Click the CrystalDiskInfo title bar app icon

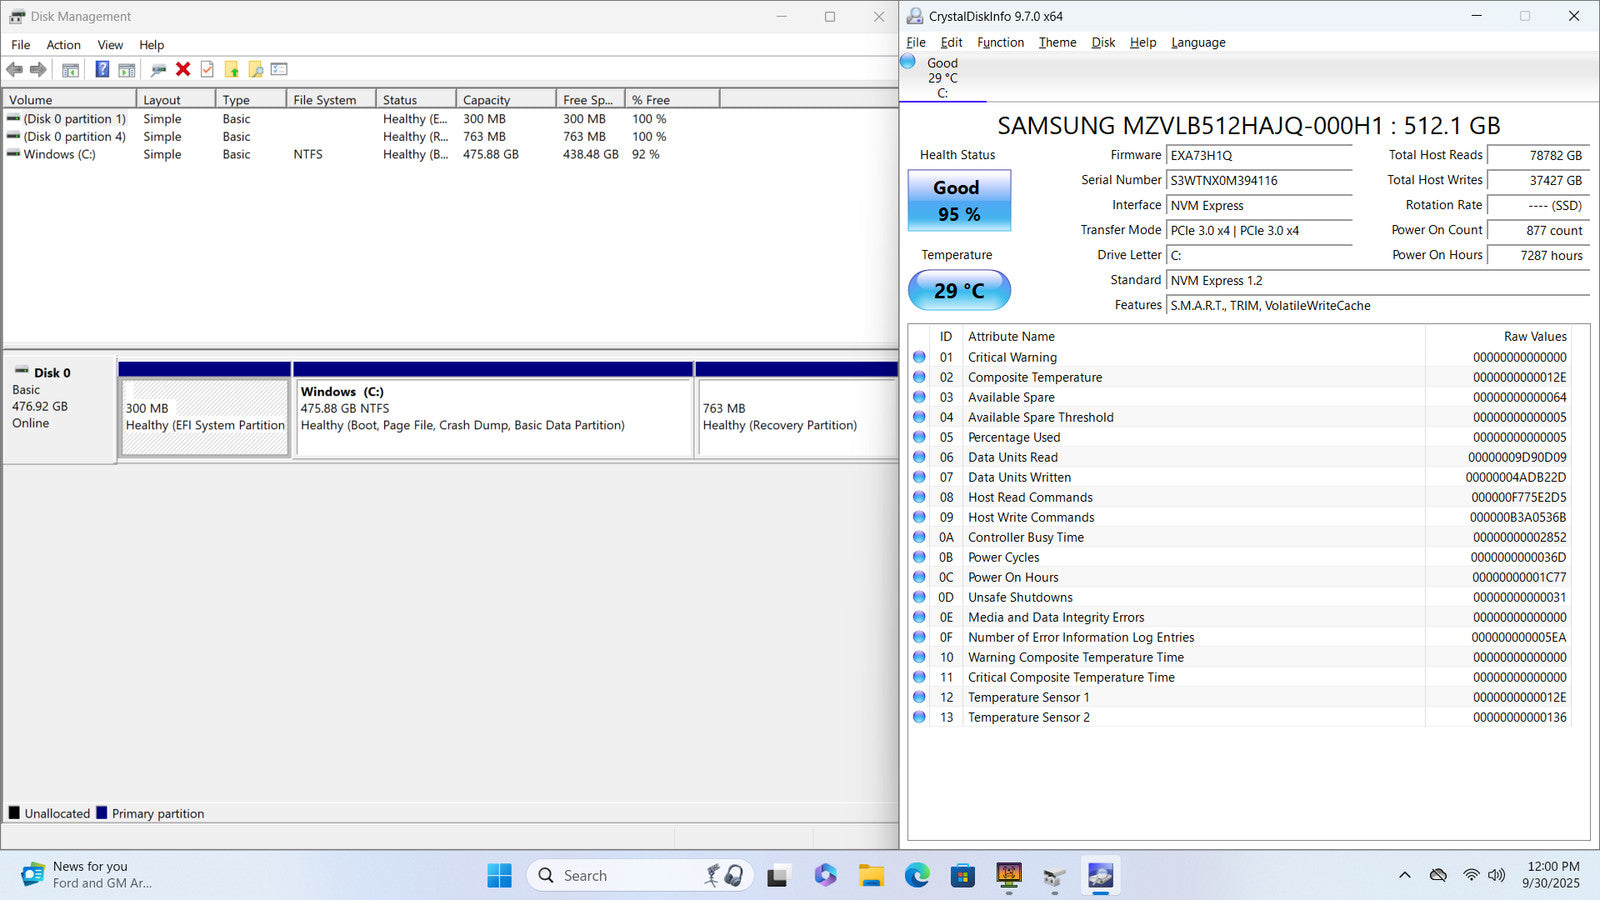pos(915,16)
